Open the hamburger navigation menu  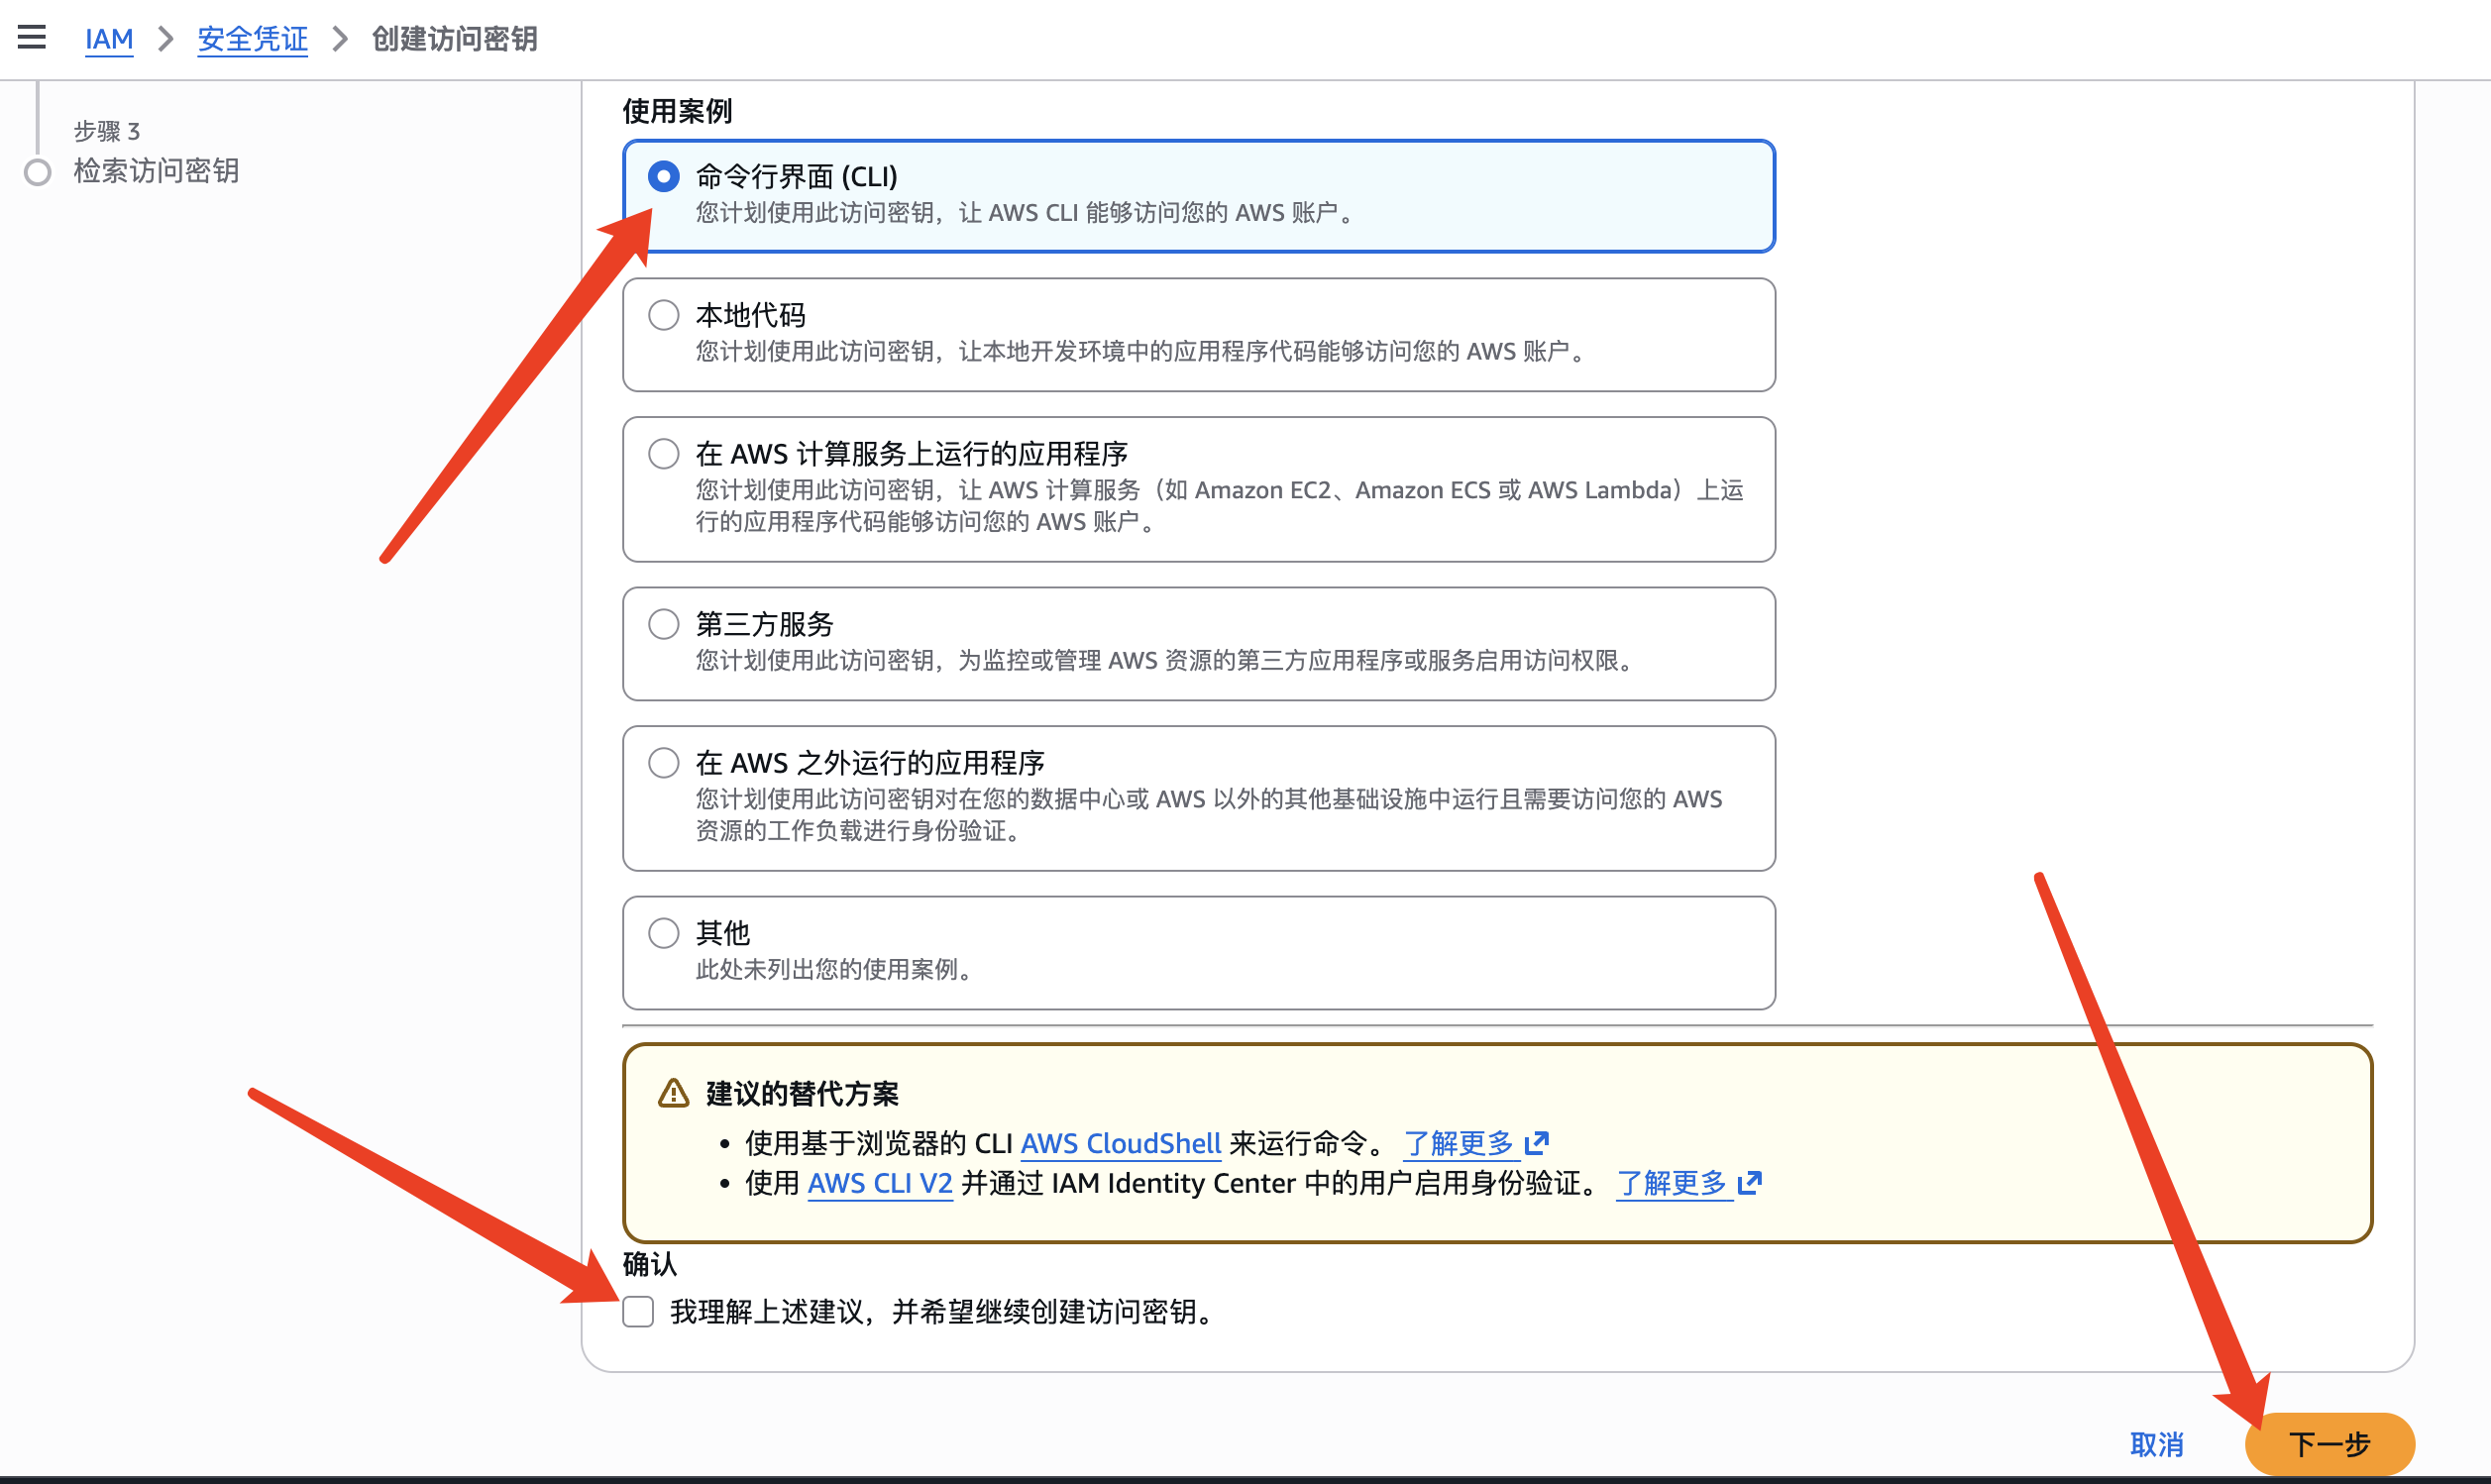tap(32, 38)
